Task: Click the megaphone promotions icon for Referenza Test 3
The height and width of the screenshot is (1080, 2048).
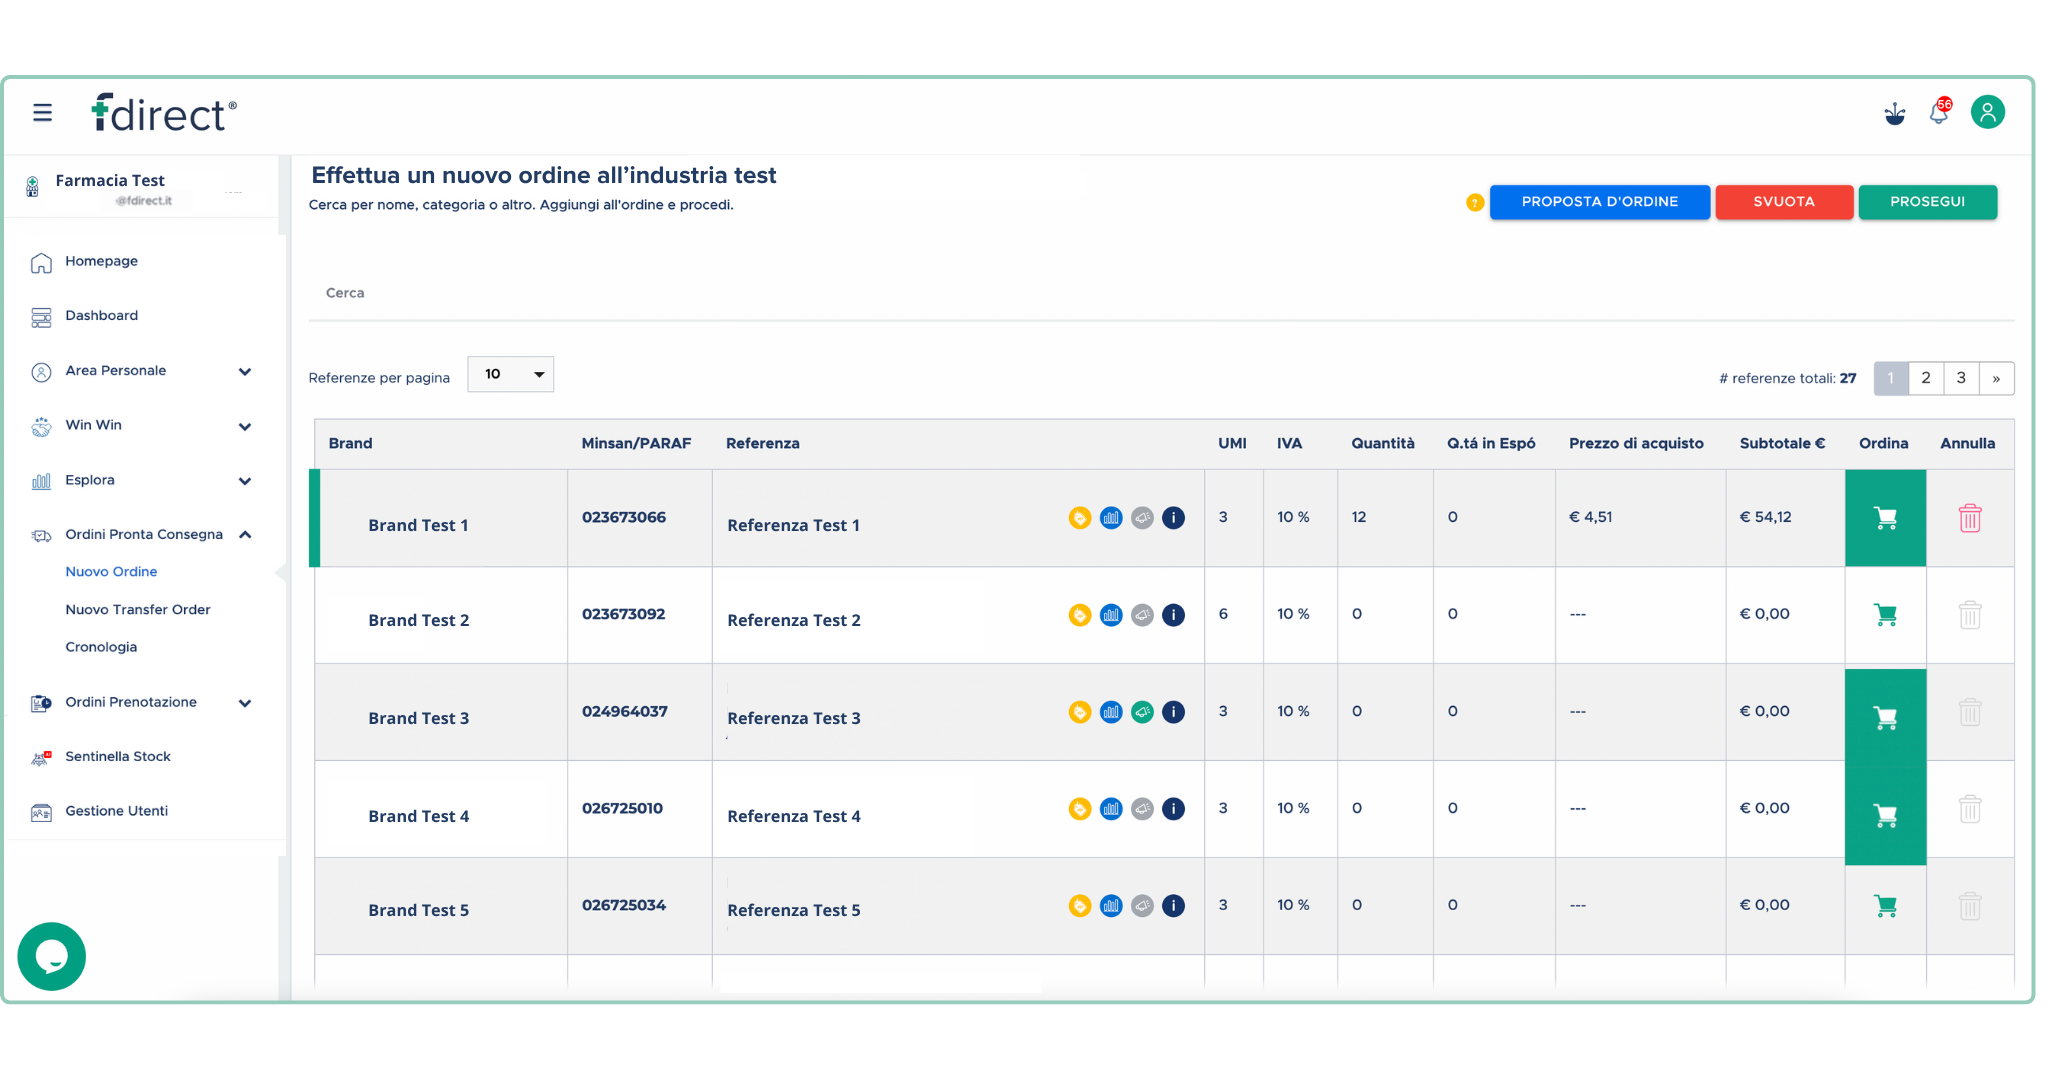Action: pos(1142,712)
